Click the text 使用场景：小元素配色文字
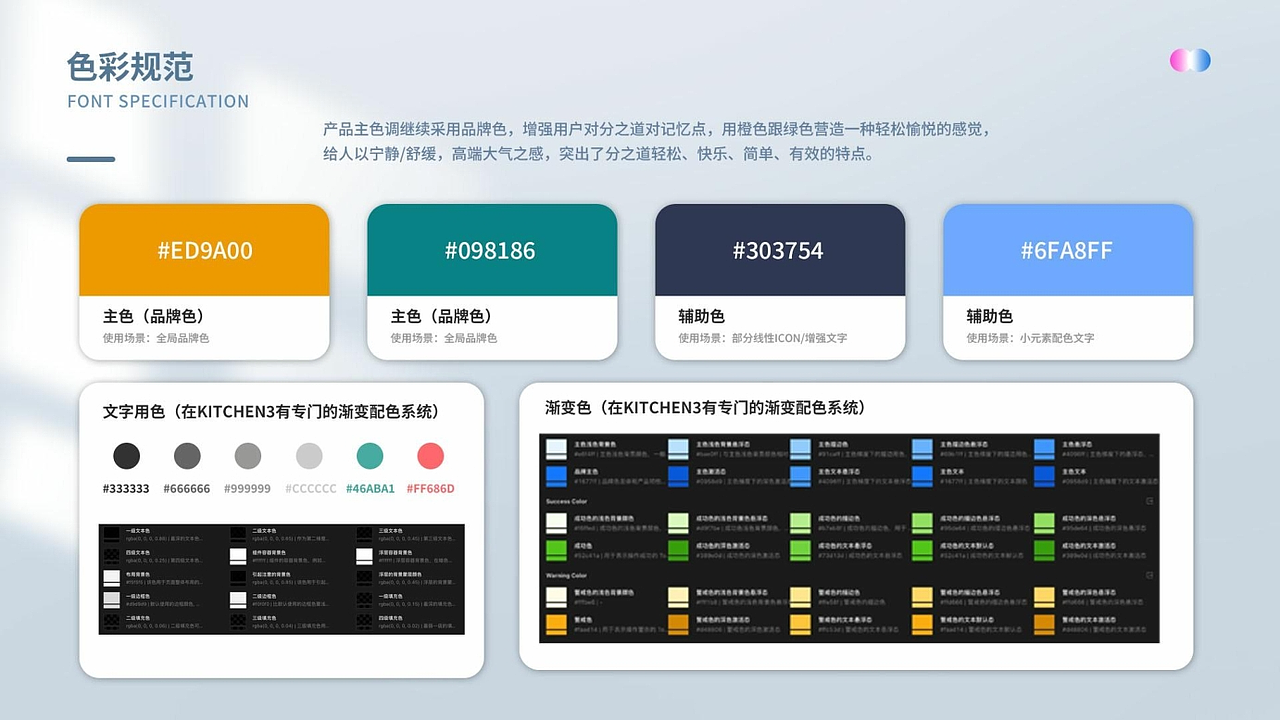This screenshot has height=720, width=1280. click(1031, 338)
